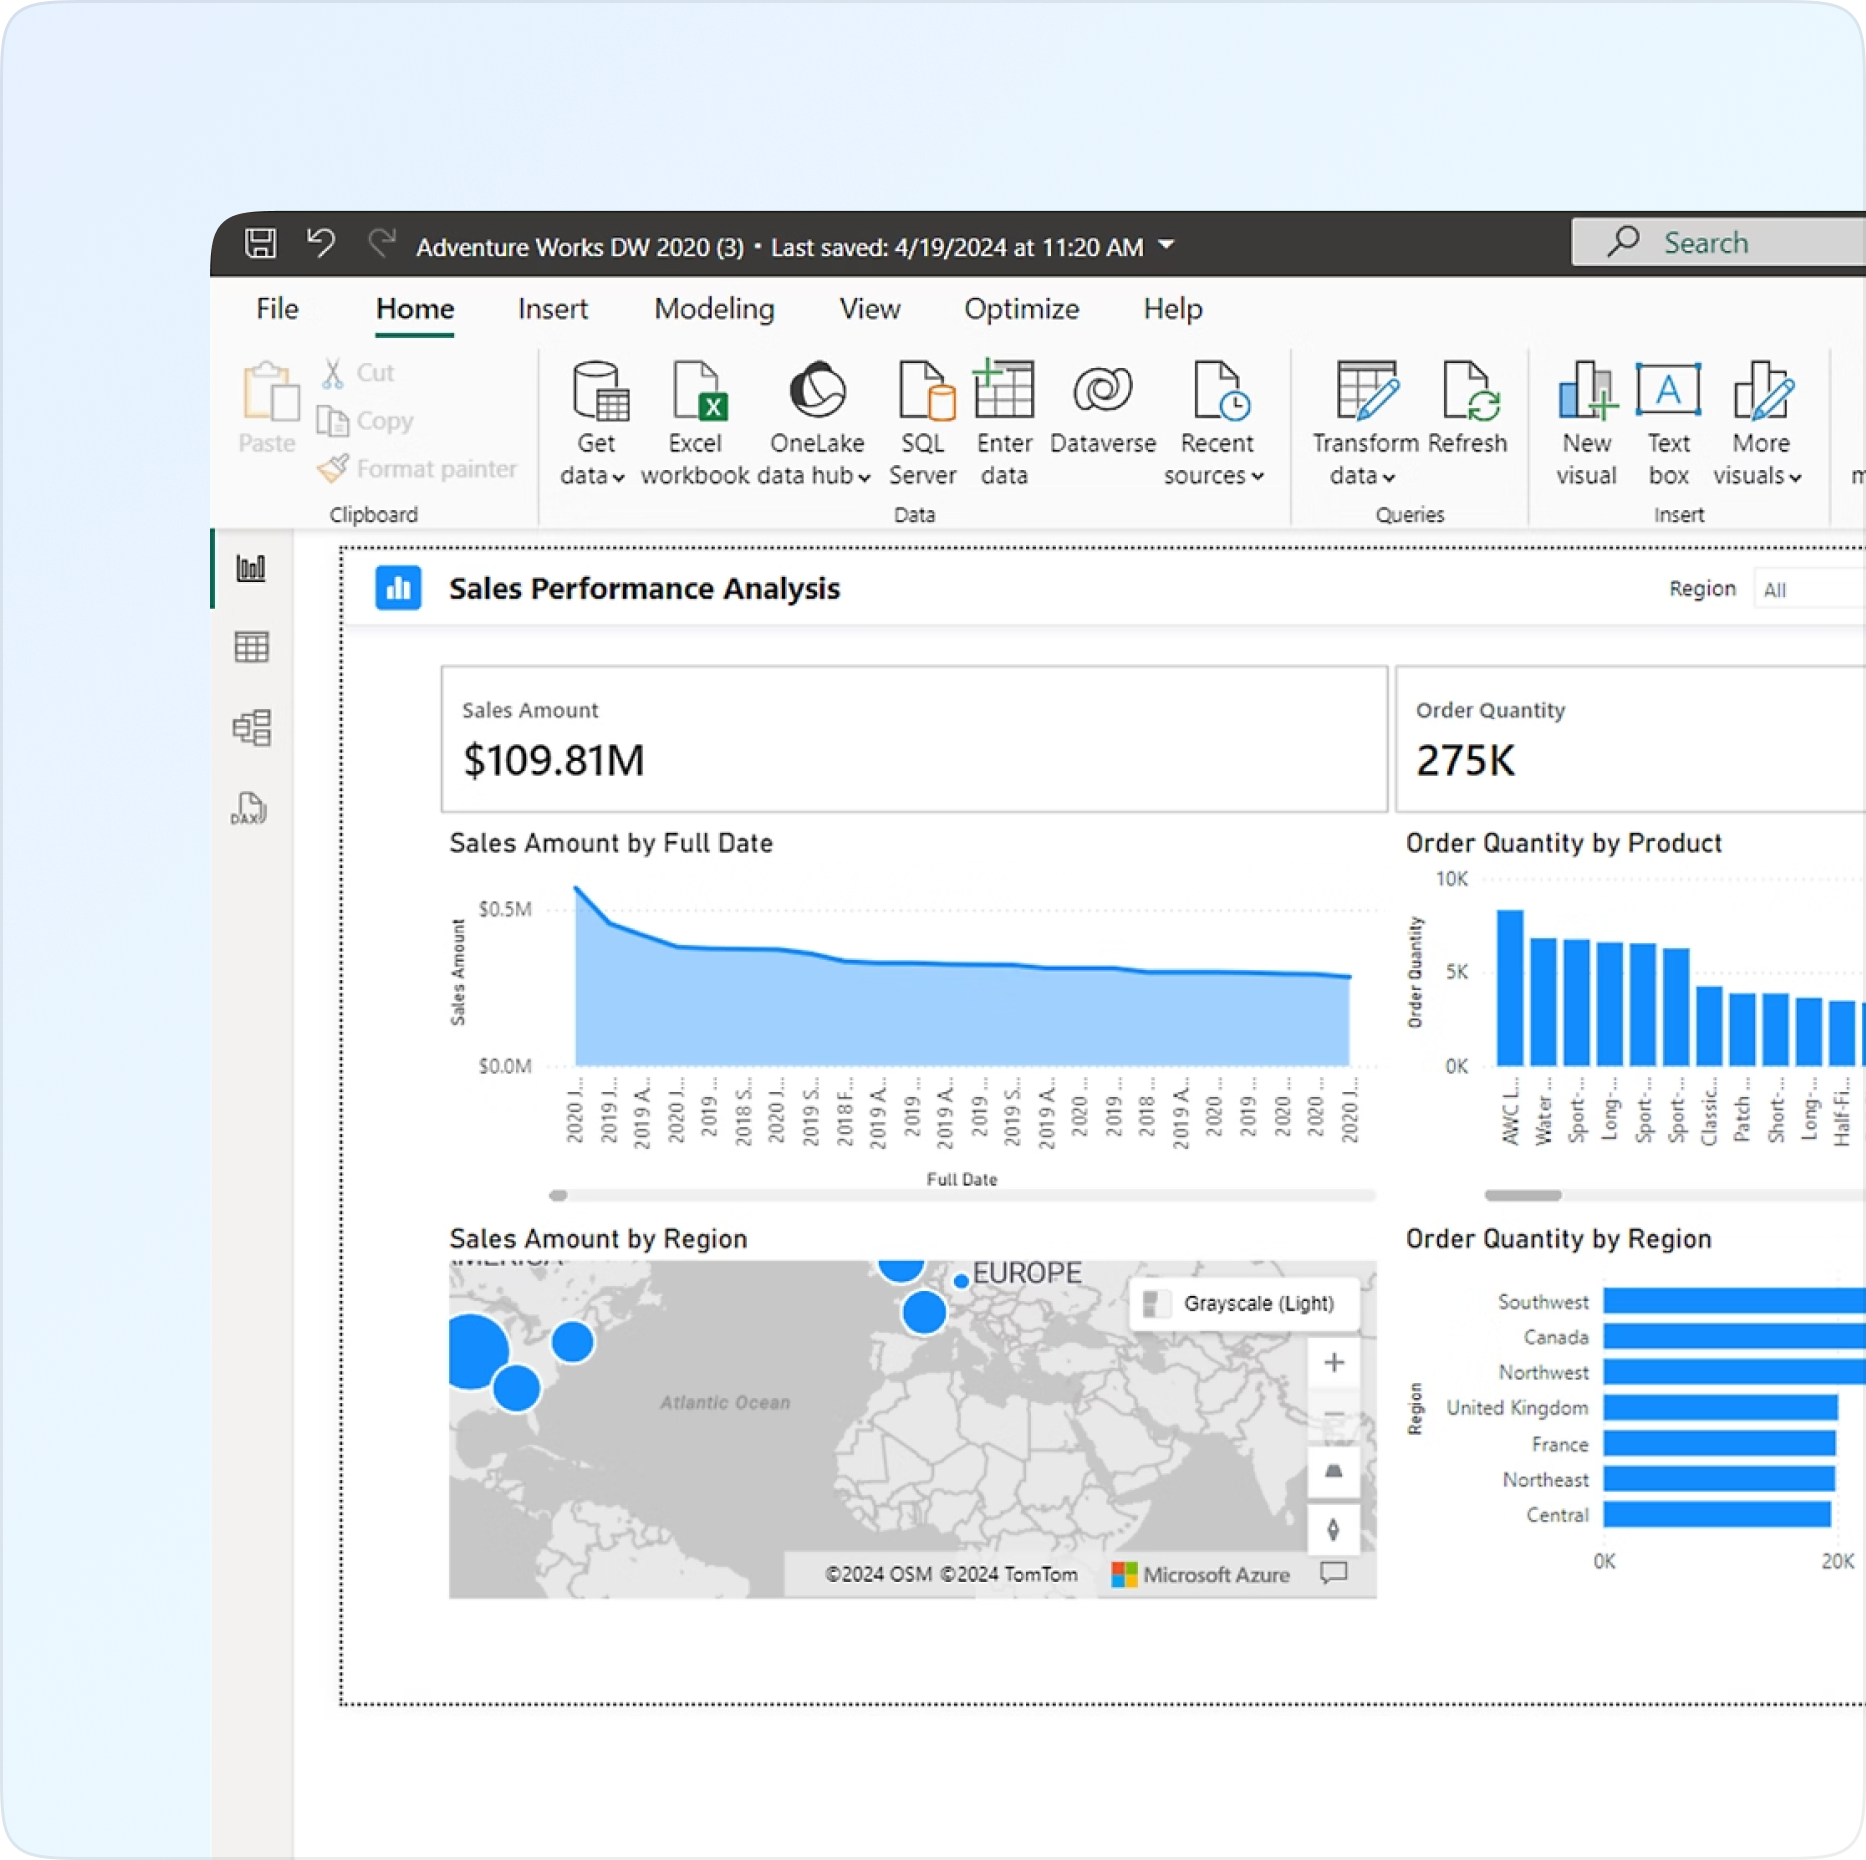Open DAX query view in sidebar
Viewport: 1866px width, 1860px height.
[x=250, y=808]
